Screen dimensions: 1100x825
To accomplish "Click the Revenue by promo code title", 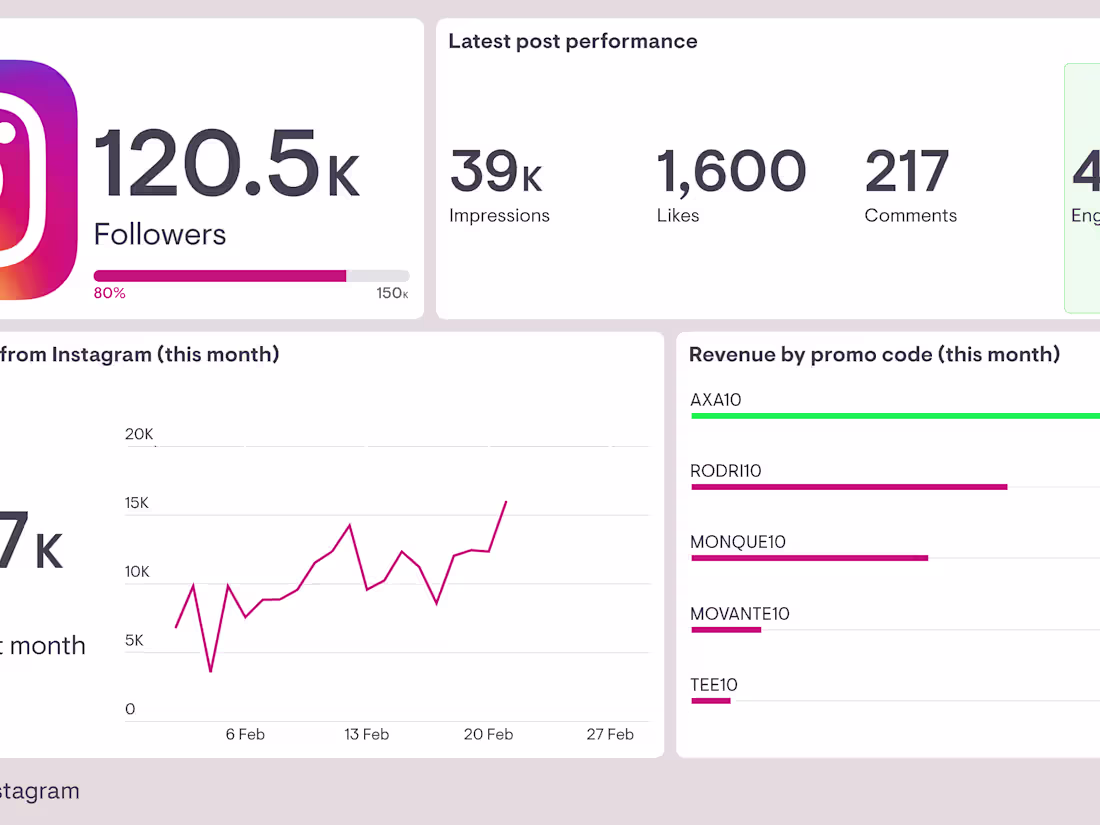I will 874,354.
